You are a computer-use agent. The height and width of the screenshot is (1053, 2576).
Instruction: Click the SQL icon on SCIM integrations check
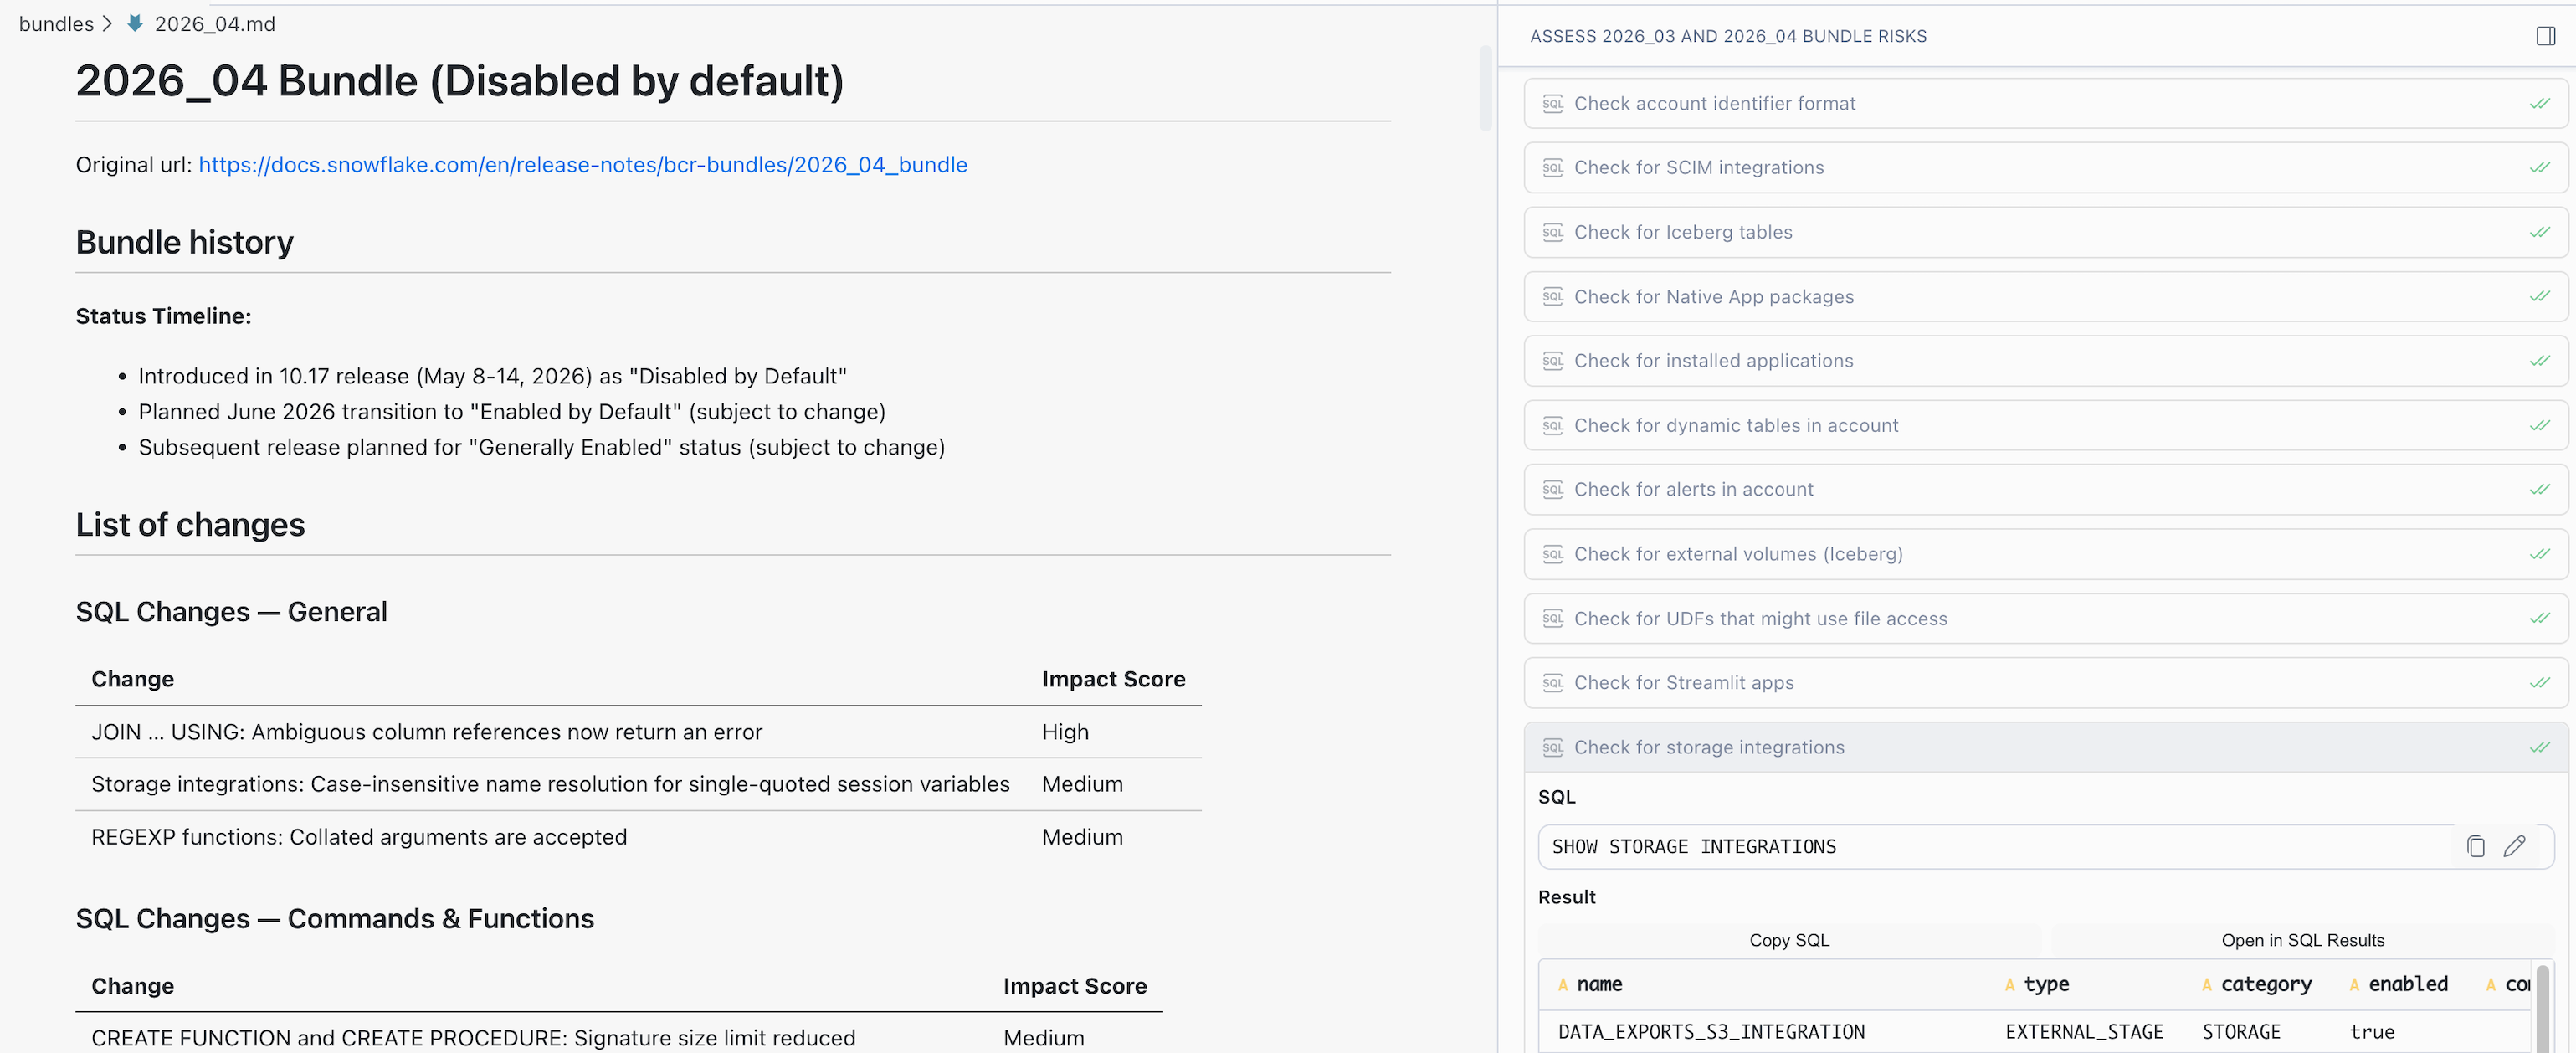pyautogui.click(x=1552, y=168)
